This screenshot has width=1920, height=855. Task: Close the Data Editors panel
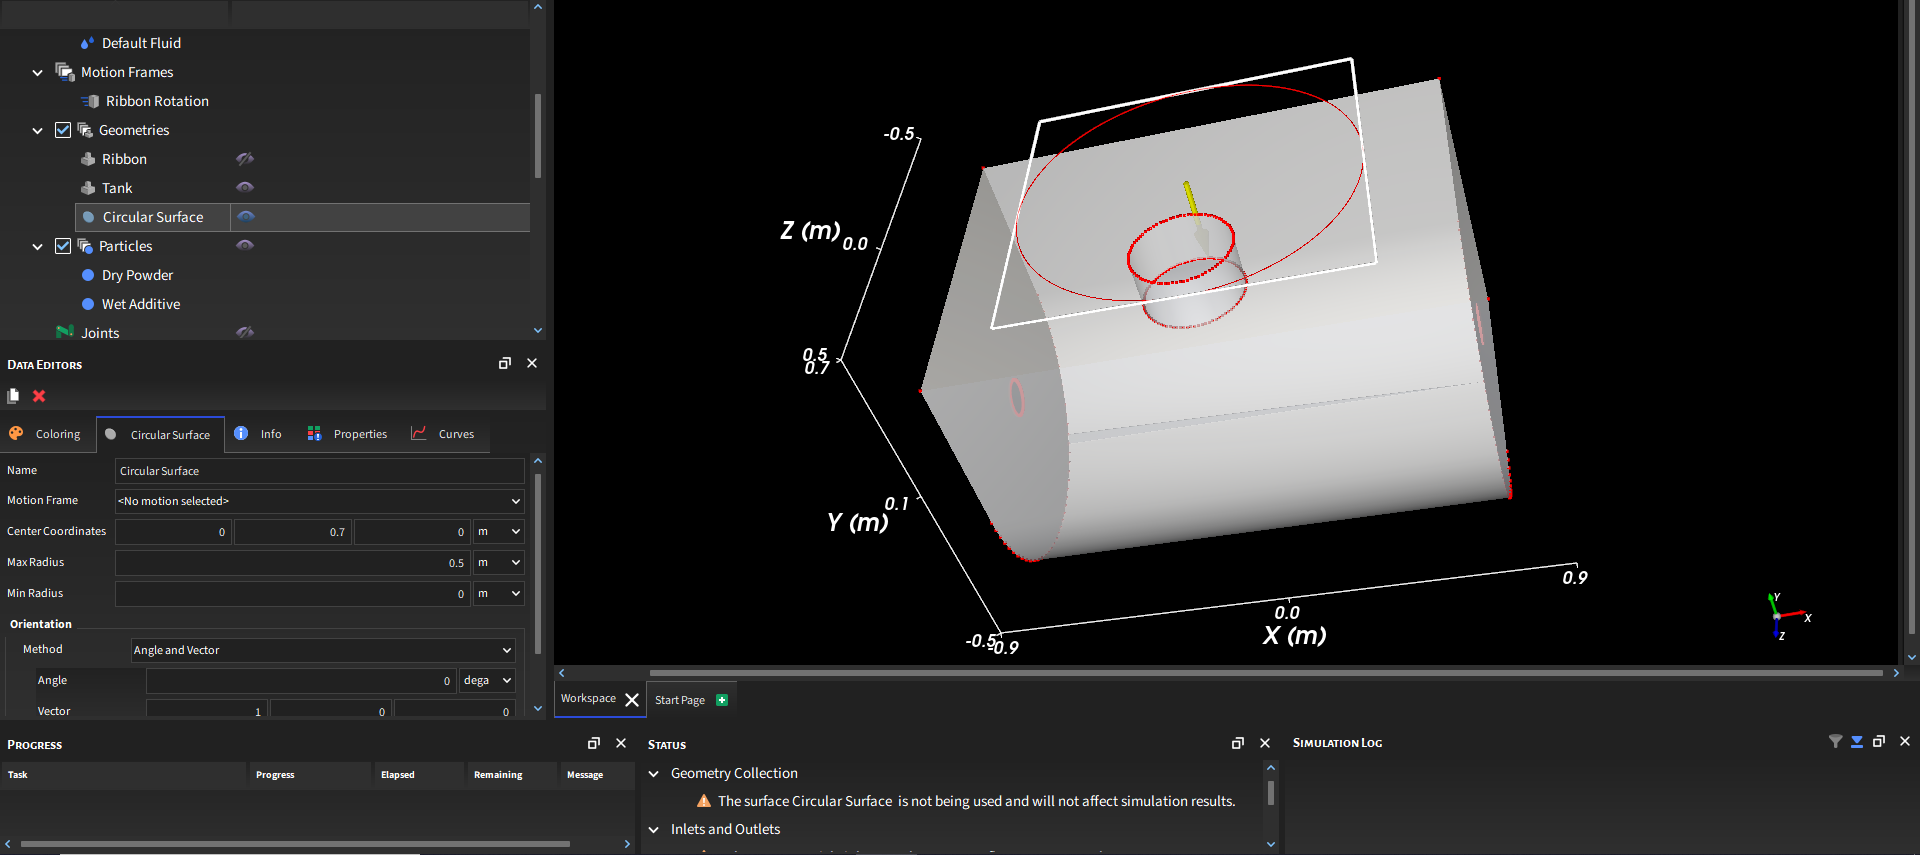click(x=532, y=363)
